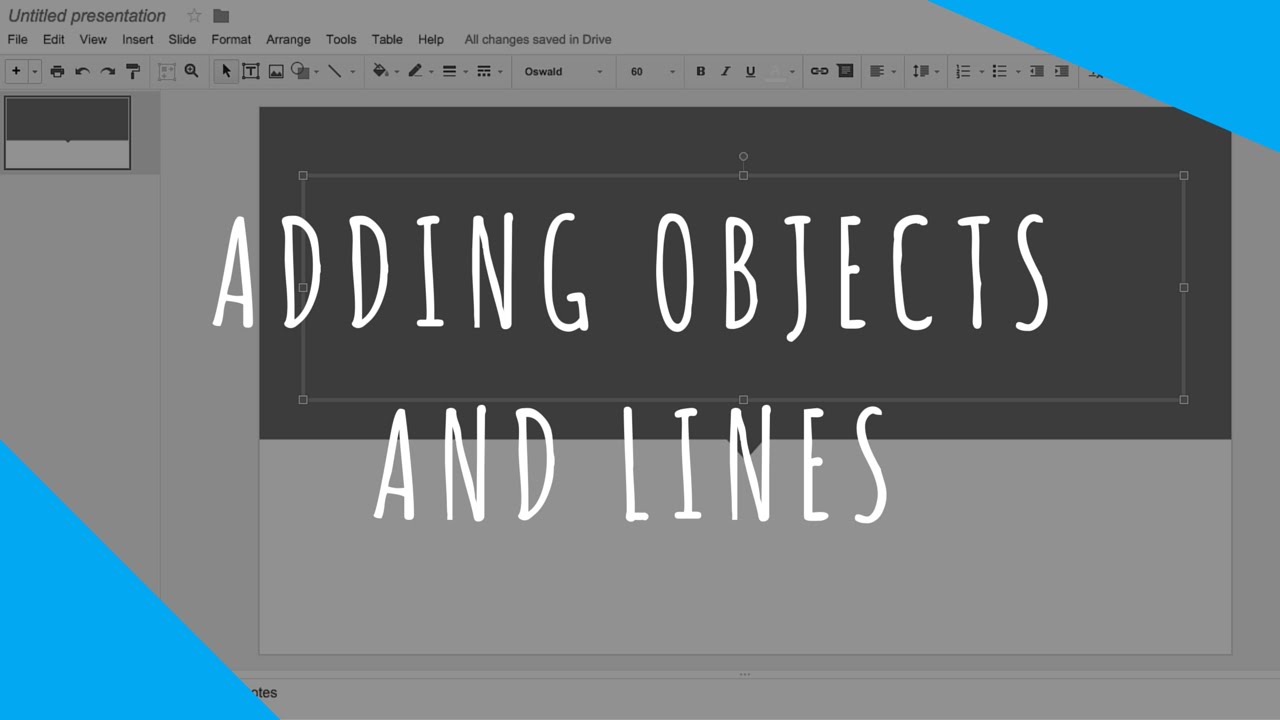The image size is (1280, 720).
Task: Click the Move to folder icon
Action: (x=221, y=16)
